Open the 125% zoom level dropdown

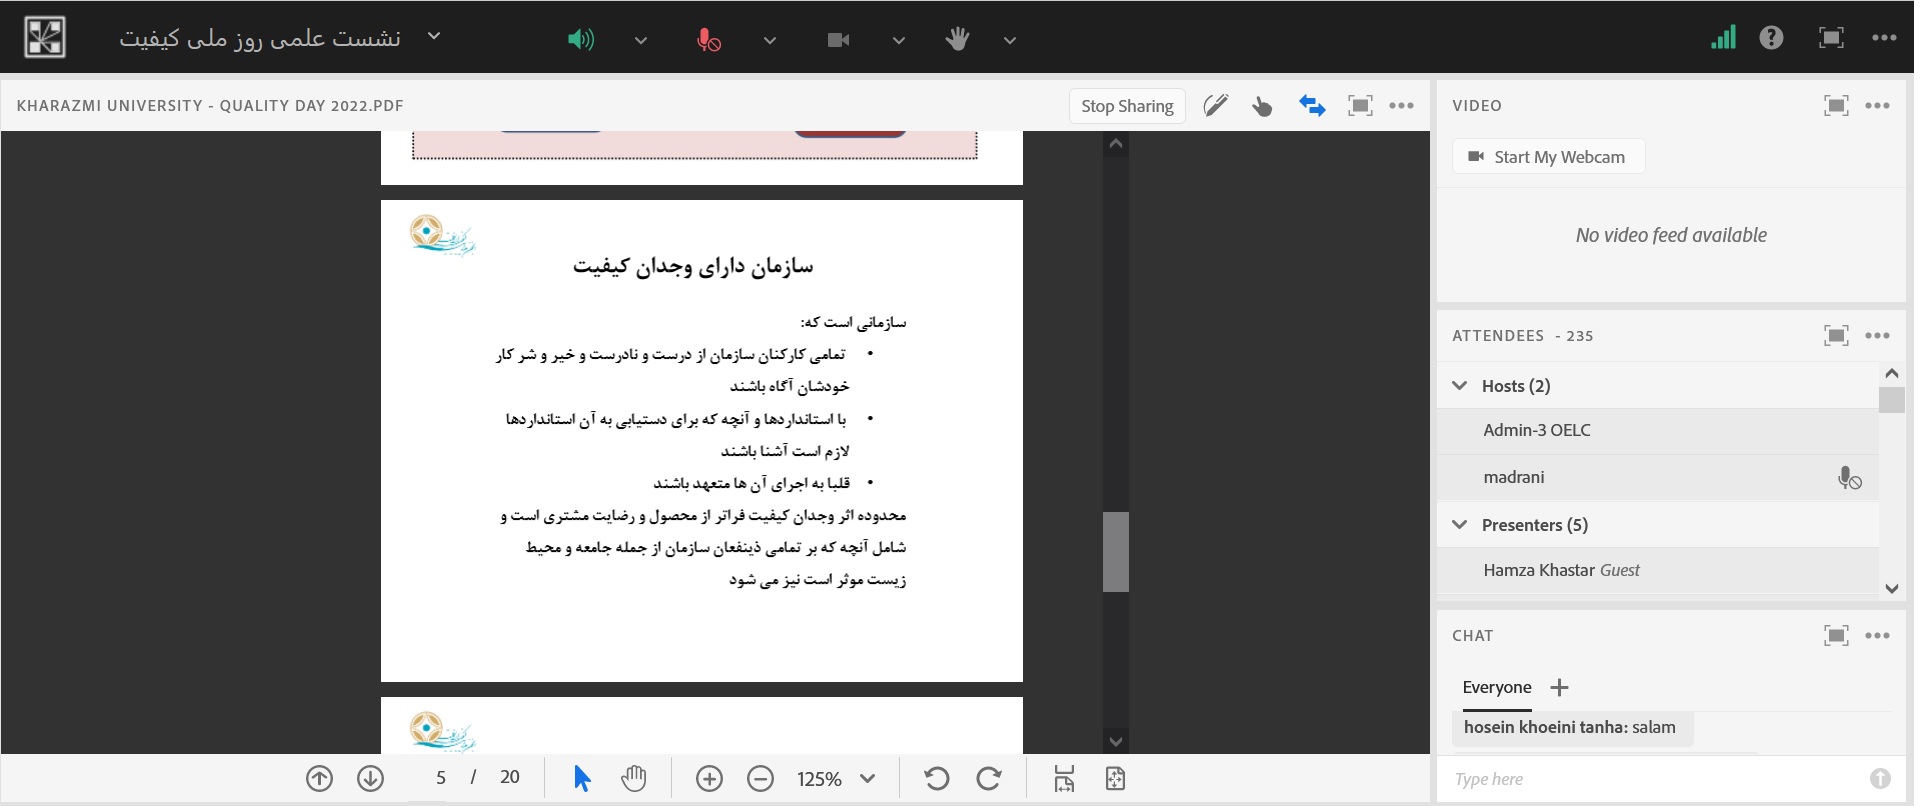(866, 779)
